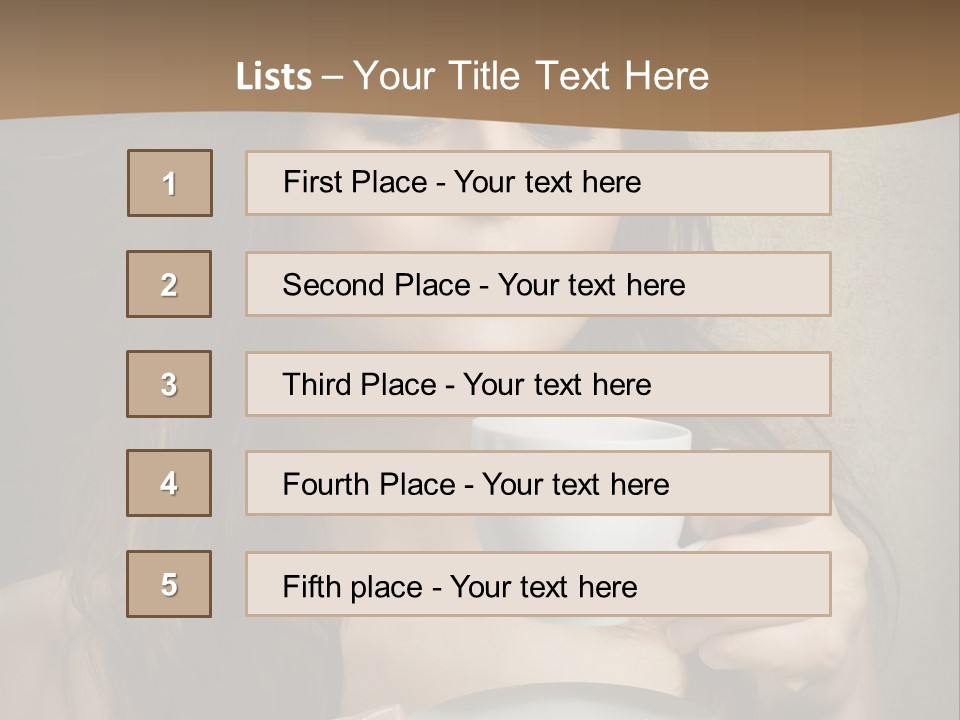This screenshot has height=720, width=960.
Task: Select the Third Place text bar
Action: click(538, 384)
